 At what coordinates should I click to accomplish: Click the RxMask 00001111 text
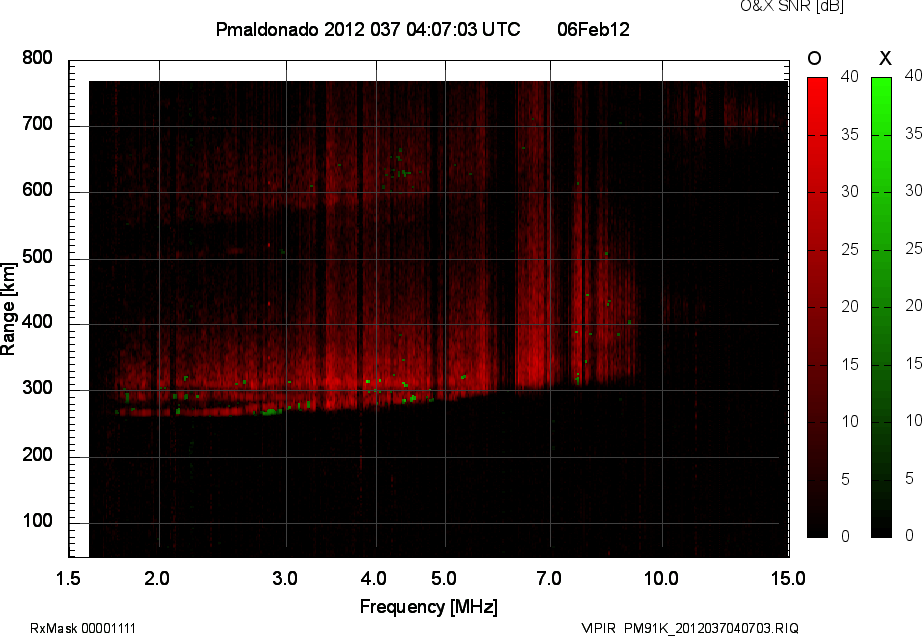coord(83,628)
